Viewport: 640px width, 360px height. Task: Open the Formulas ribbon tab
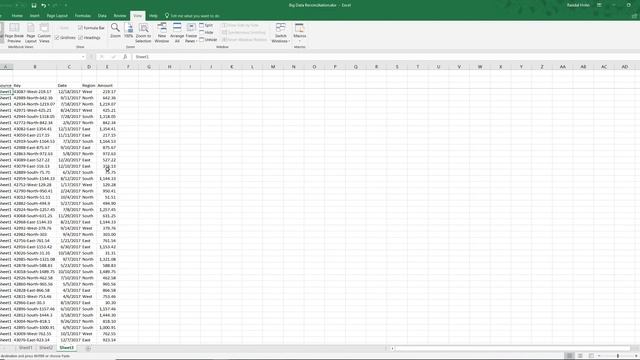click(83, 16)
